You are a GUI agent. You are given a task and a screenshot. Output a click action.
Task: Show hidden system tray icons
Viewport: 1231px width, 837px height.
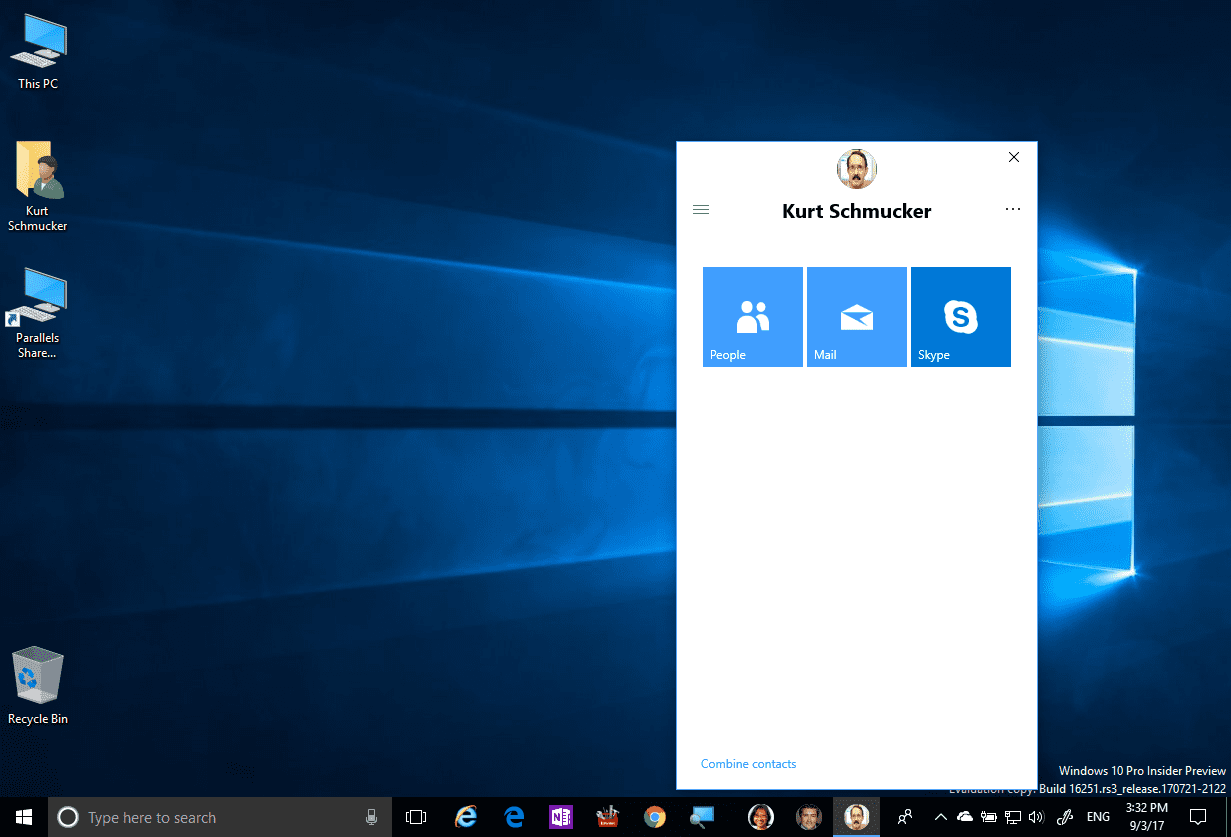coord(940,817)
